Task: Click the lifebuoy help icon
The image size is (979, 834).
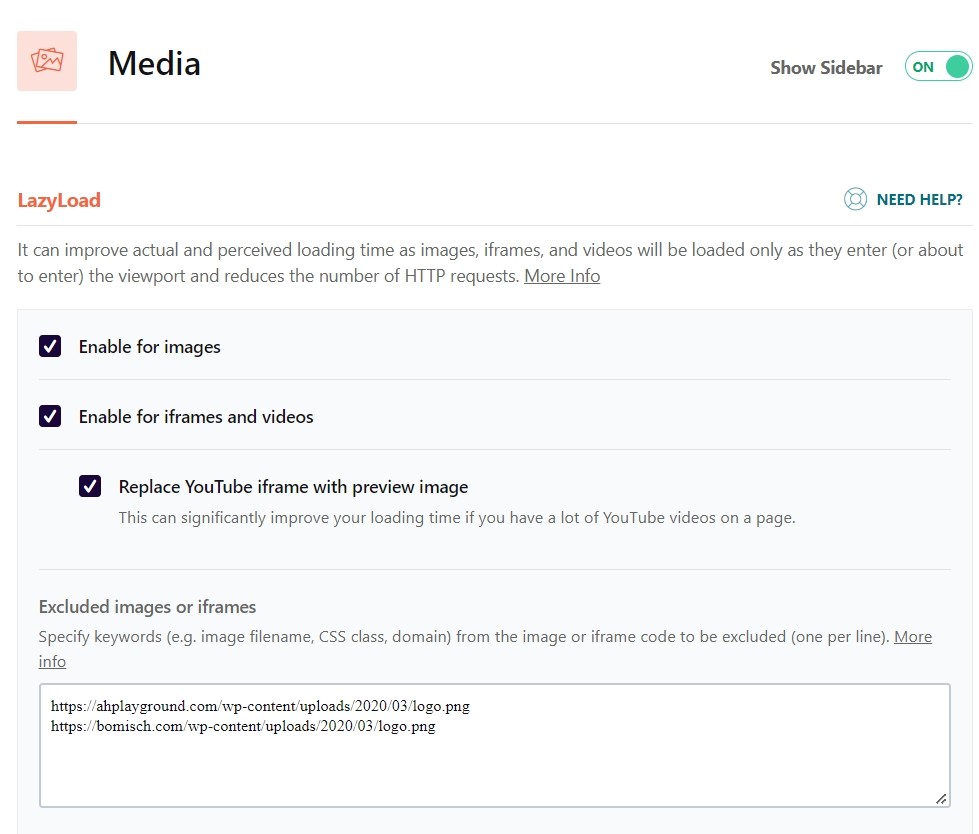Action: pos(855,200)
